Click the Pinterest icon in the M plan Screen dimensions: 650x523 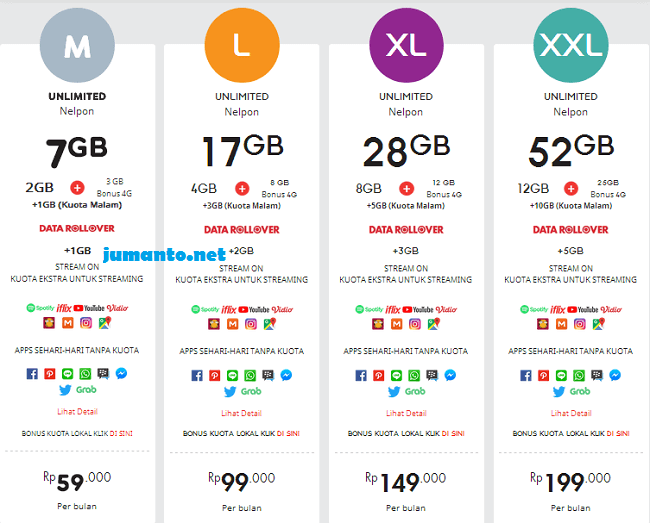50,374
